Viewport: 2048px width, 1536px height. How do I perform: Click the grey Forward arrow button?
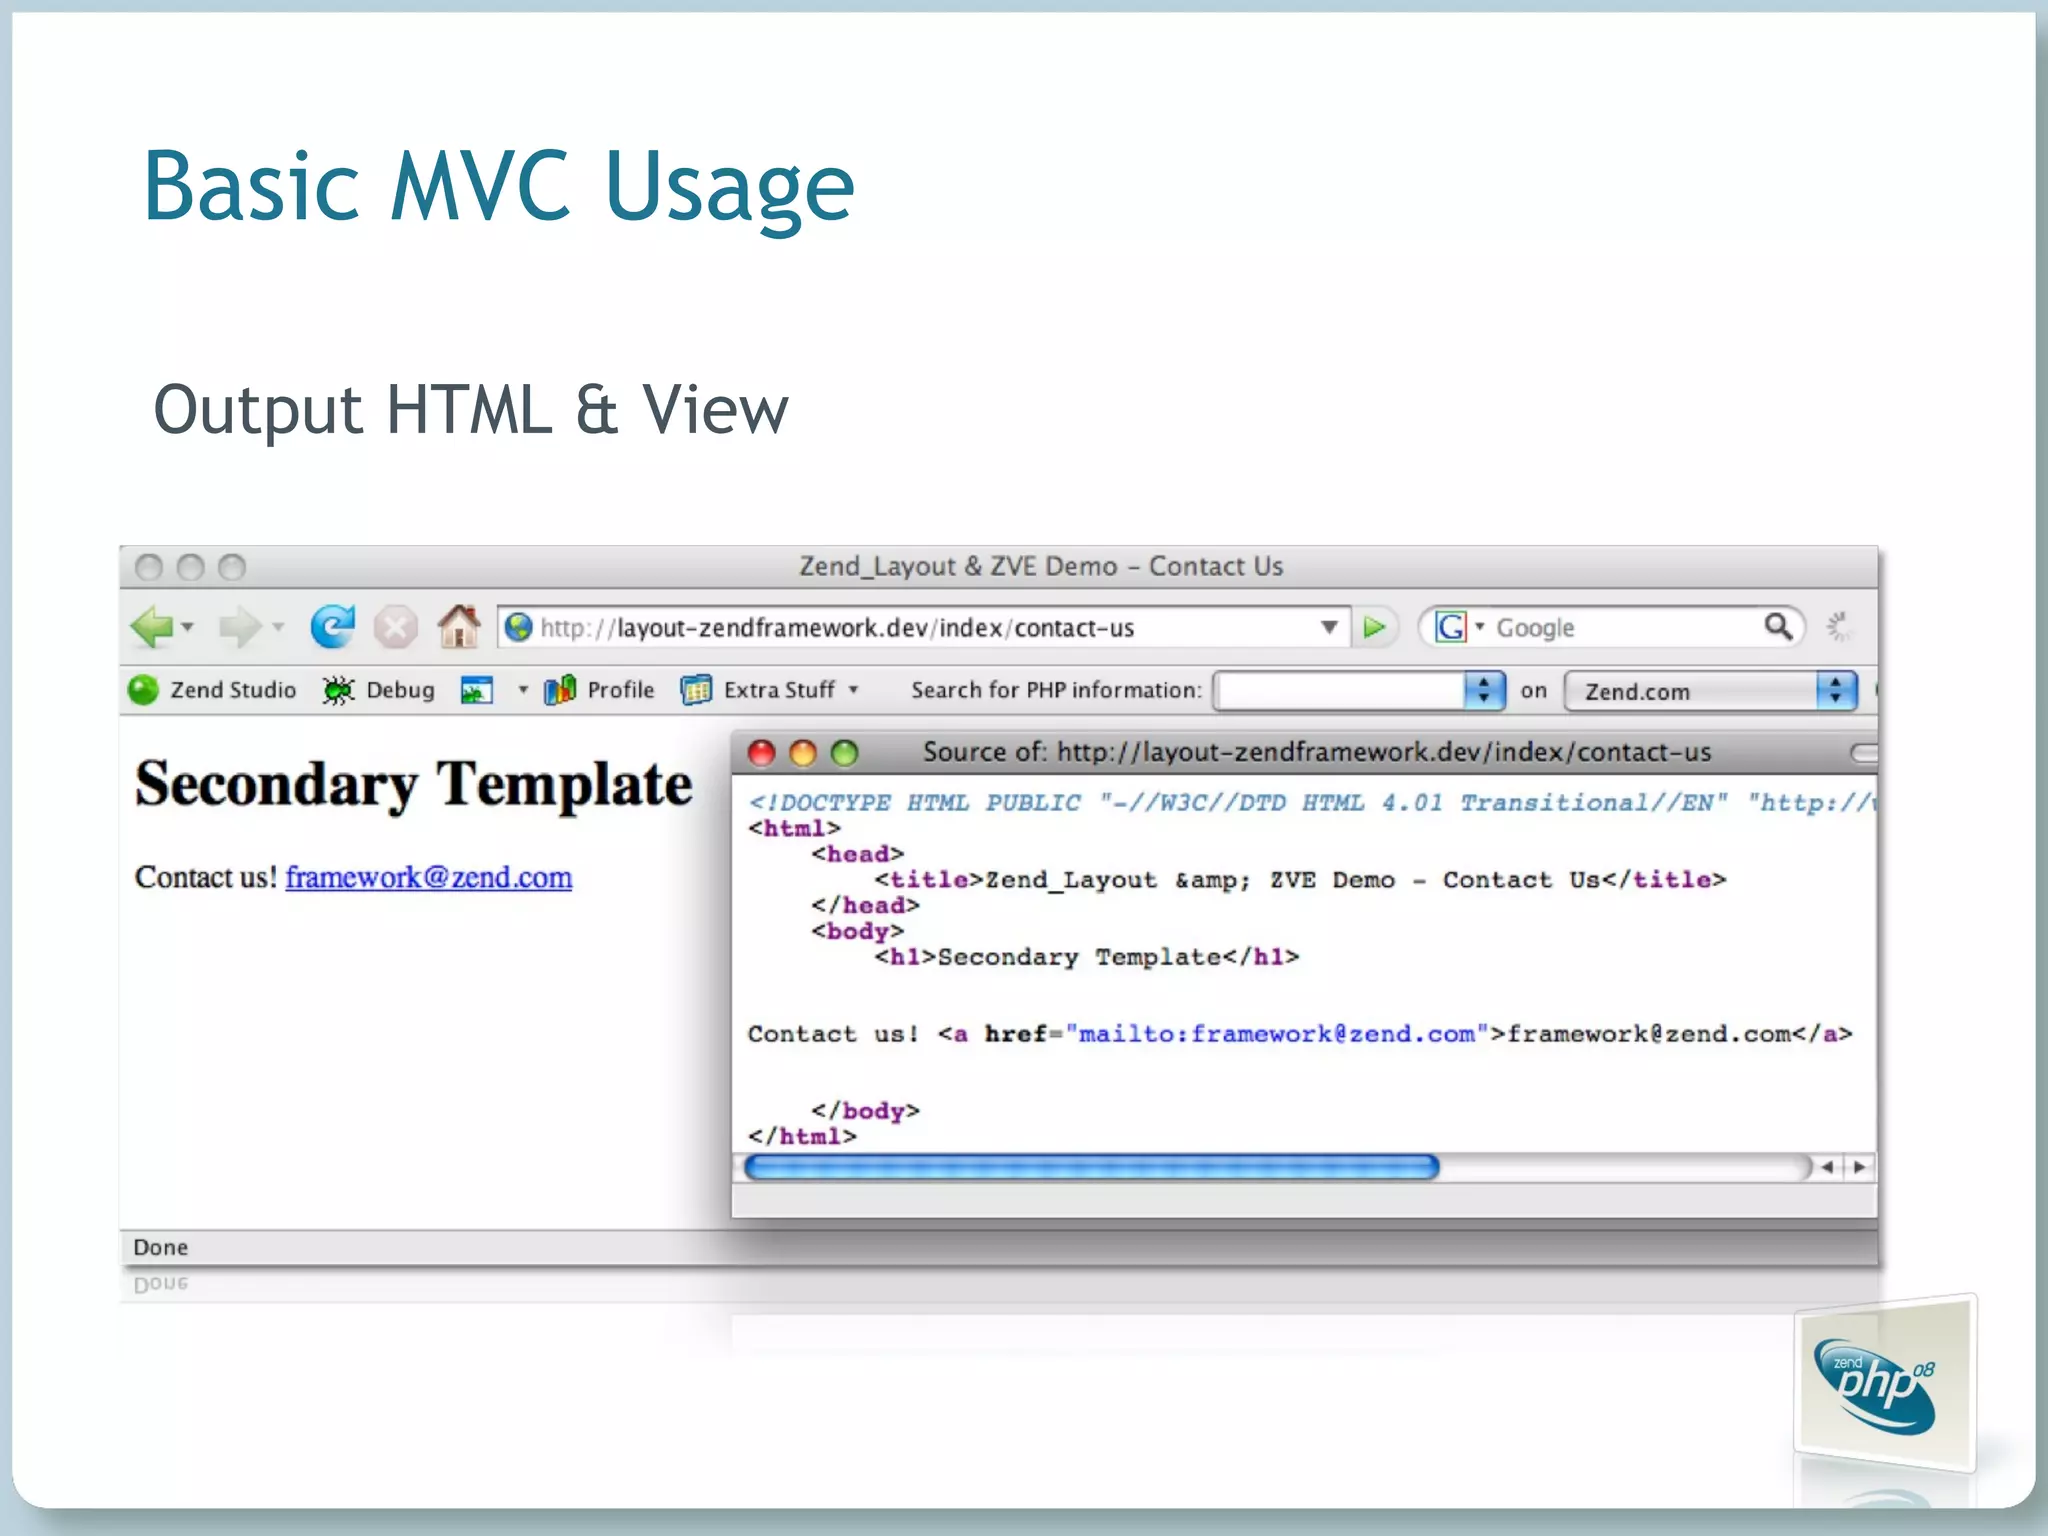click(240, 627)
